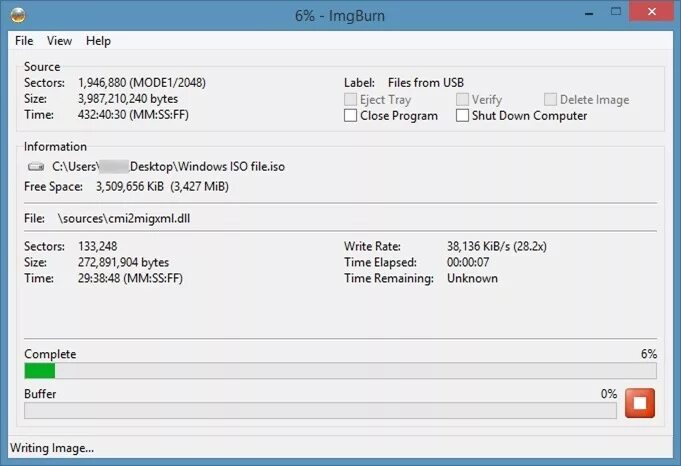The height and width of the screenshot is (466, 681).
Task: Click time remaining value 'Unknown'
Action: 473,278
